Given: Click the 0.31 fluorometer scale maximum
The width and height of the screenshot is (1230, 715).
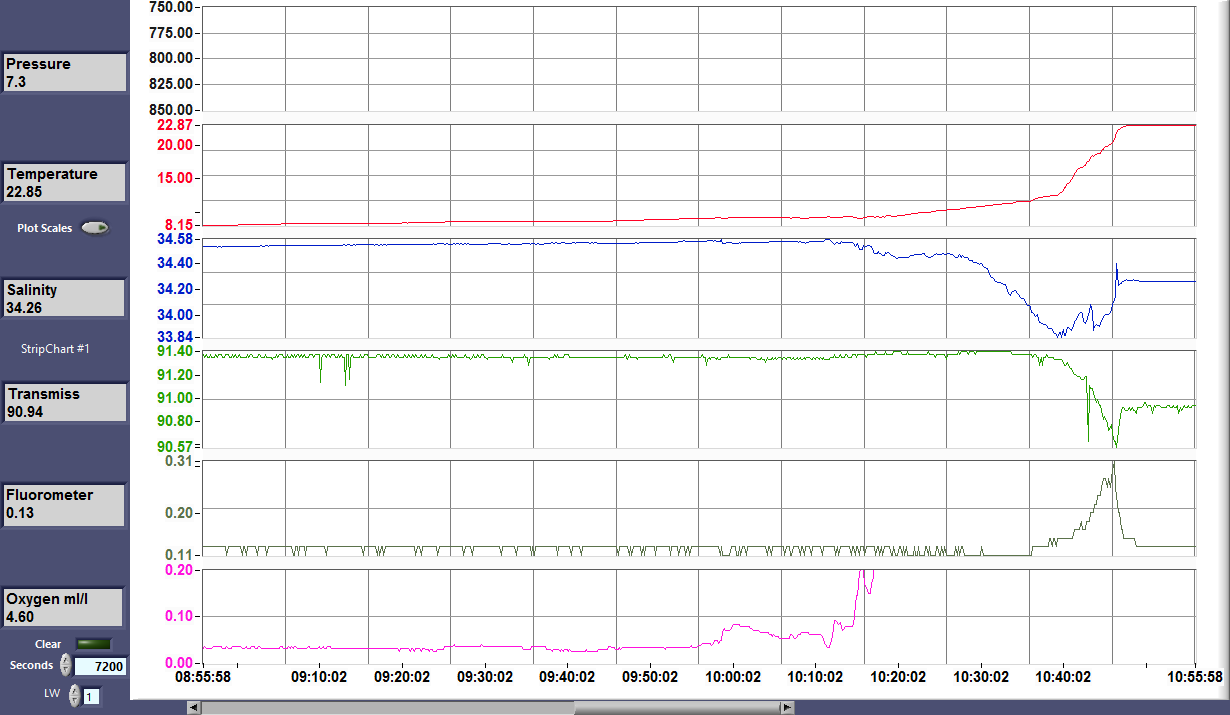Looking at the screenshot, I should 179,461.
